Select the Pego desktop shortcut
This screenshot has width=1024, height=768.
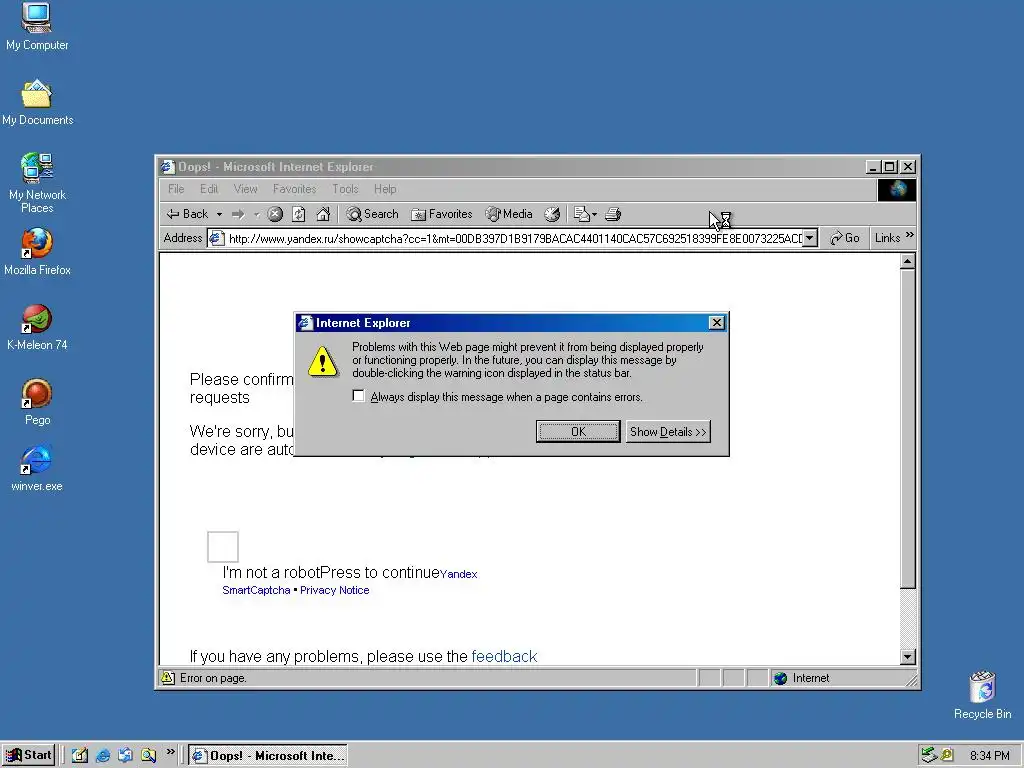pyautogui.click(x=37, y=402)
